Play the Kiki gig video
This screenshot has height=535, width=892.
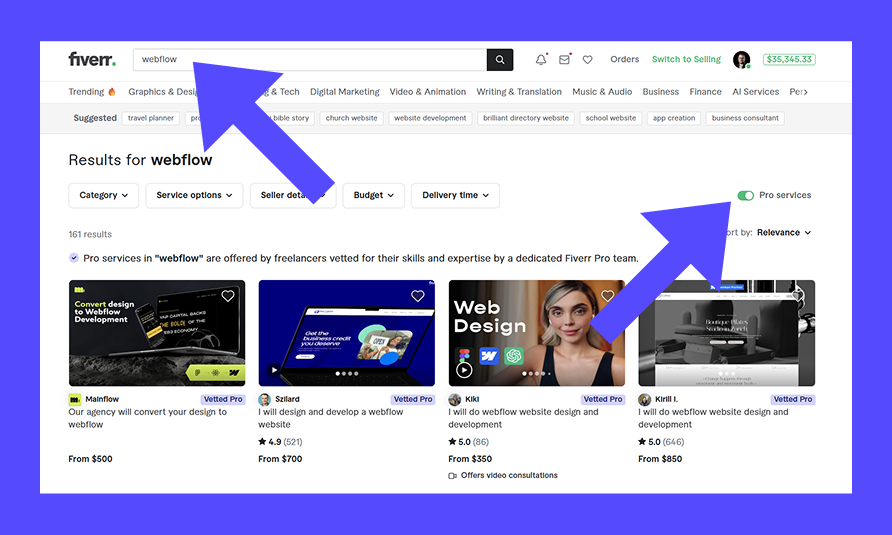coord(464,371)
